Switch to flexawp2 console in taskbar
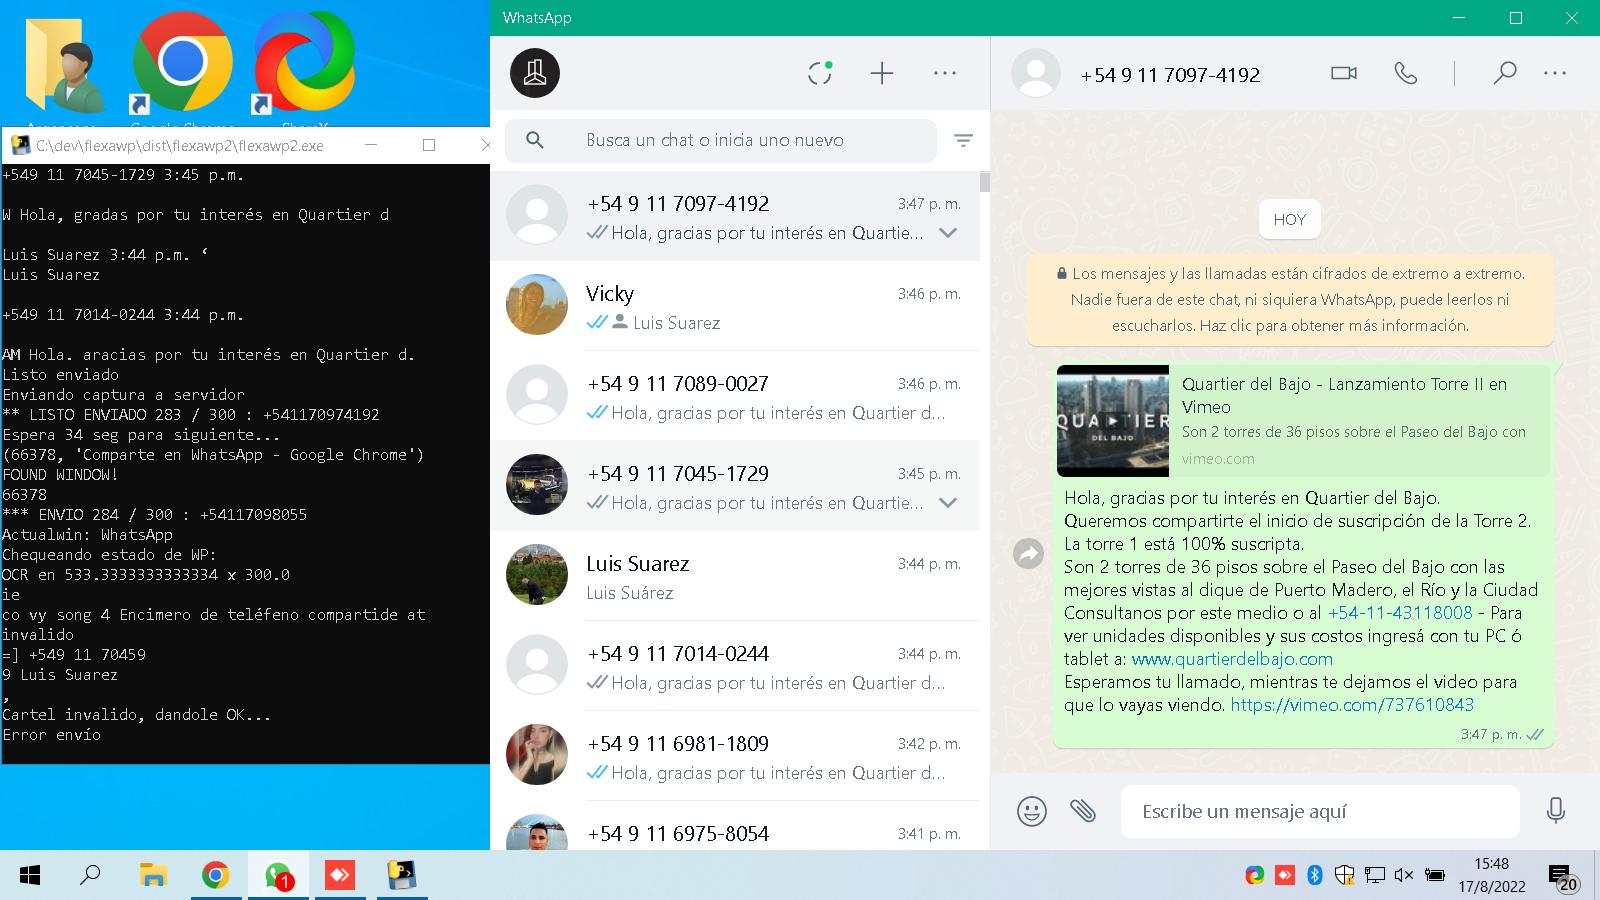The image size is (1600, 900). point(402,876)
